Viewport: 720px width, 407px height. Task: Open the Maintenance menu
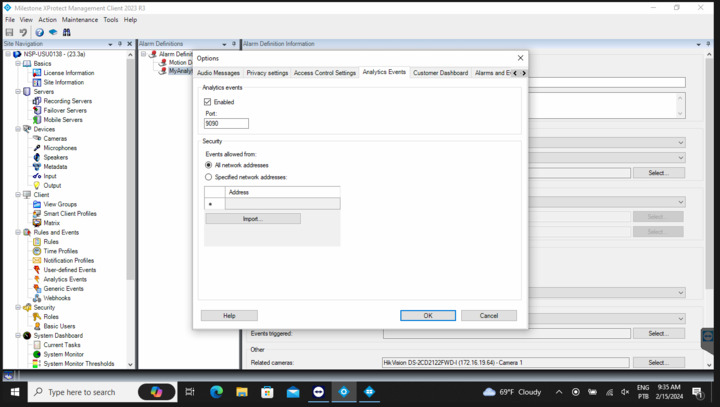pyautogui.click(x=80, y=19)
